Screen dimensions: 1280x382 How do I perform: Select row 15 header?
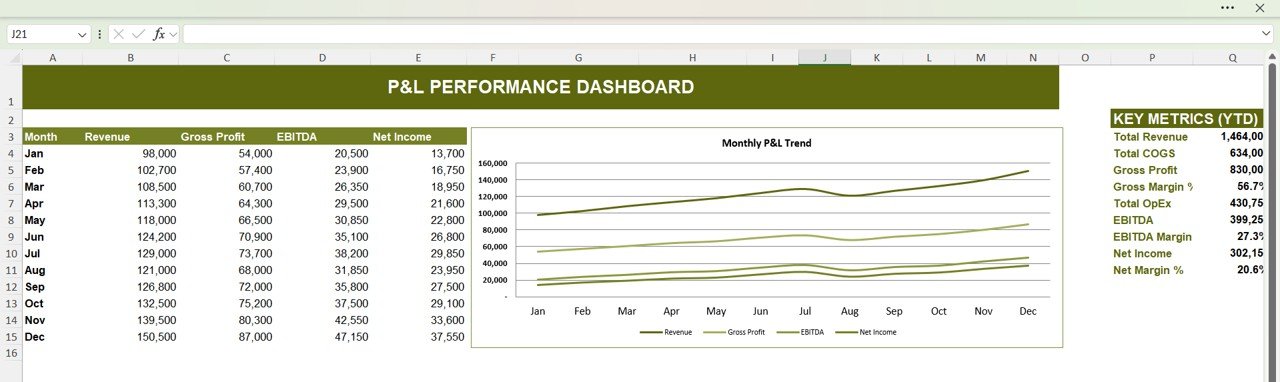pos(10,337)
